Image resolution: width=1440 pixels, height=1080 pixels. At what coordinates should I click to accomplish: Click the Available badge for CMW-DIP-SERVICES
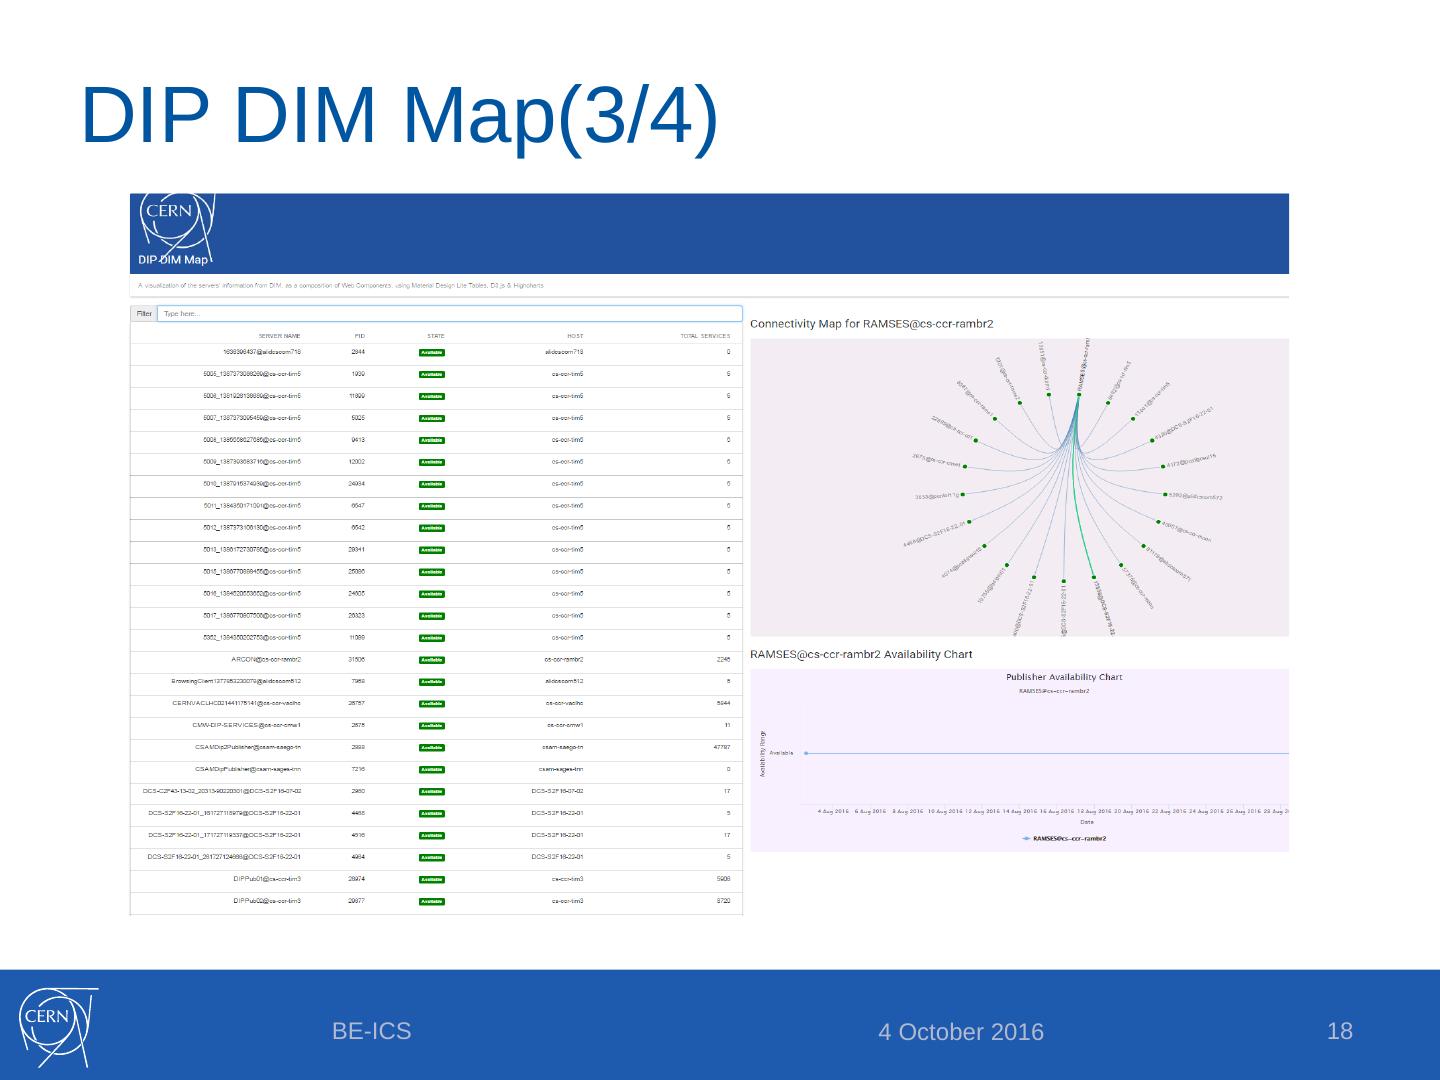click(431, 726)
